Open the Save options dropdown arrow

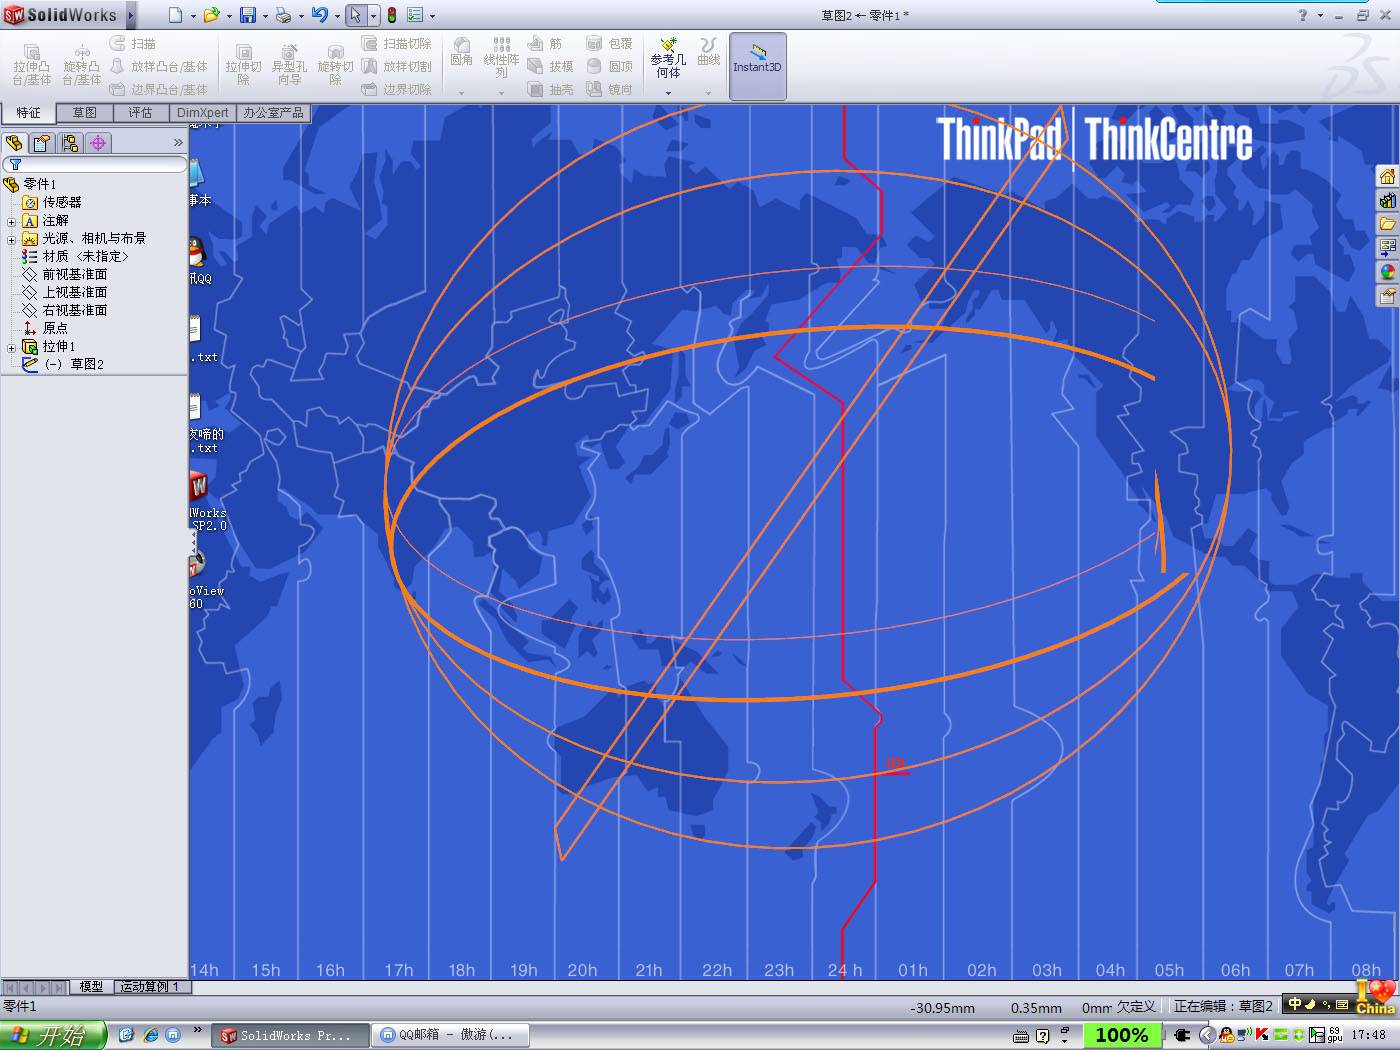pos(265,16)
